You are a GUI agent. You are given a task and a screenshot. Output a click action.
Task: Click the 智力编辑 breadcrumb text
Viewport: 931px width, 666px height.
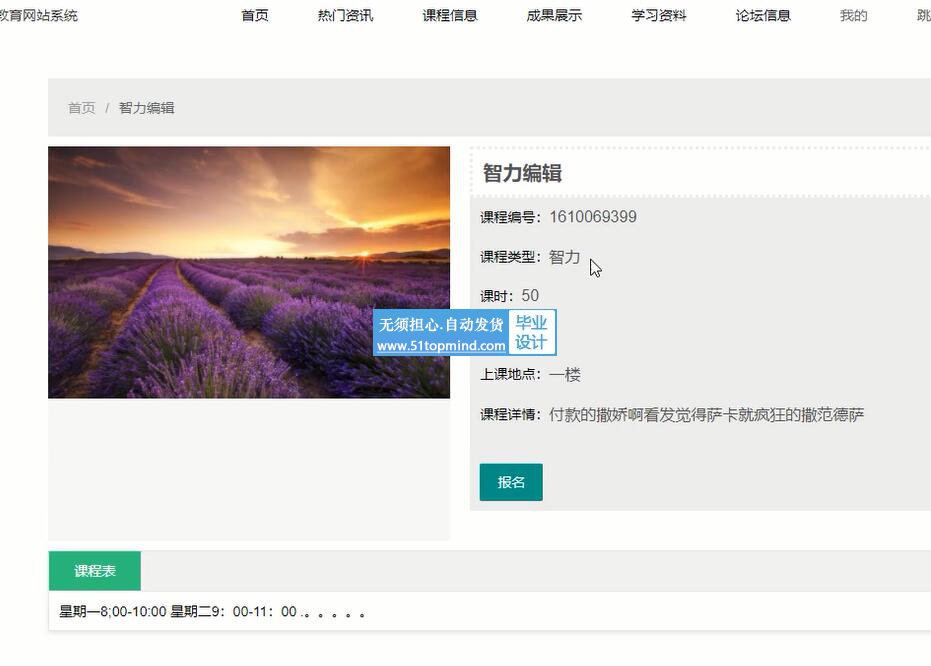coord(147,108)
